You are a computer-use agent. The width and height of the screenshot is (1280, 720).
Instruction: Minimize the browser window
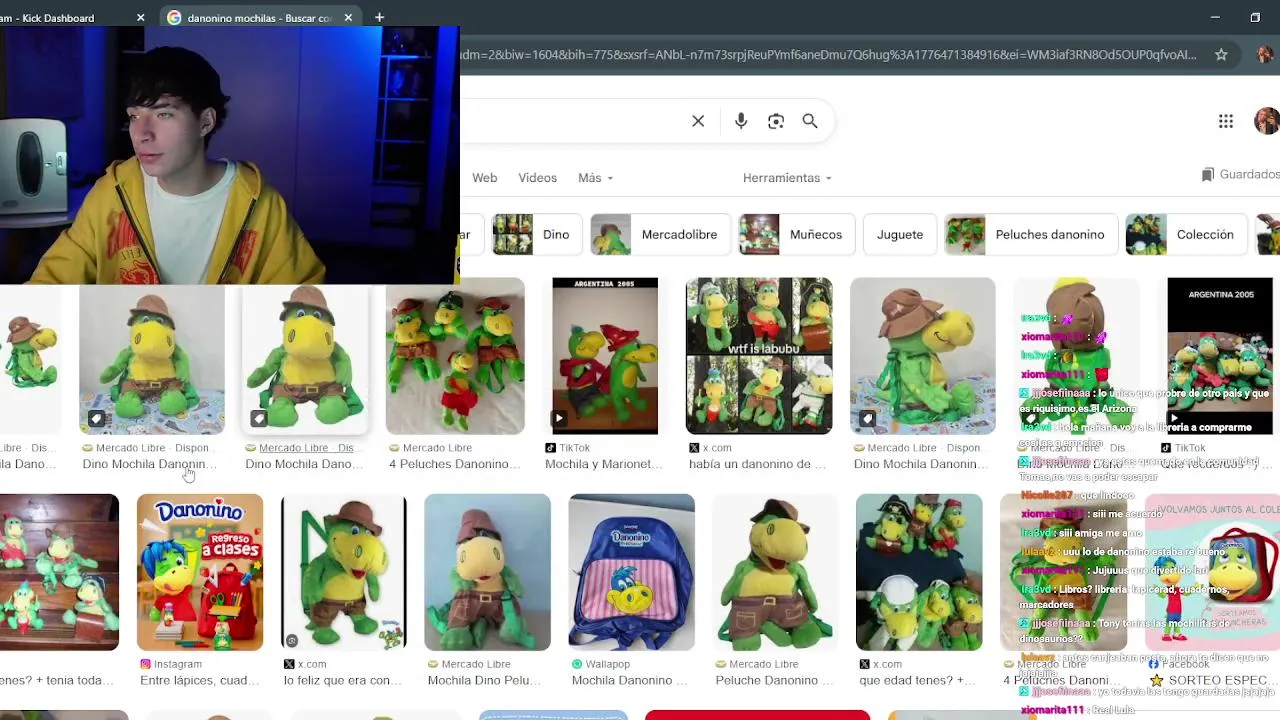click(1215, 17)
